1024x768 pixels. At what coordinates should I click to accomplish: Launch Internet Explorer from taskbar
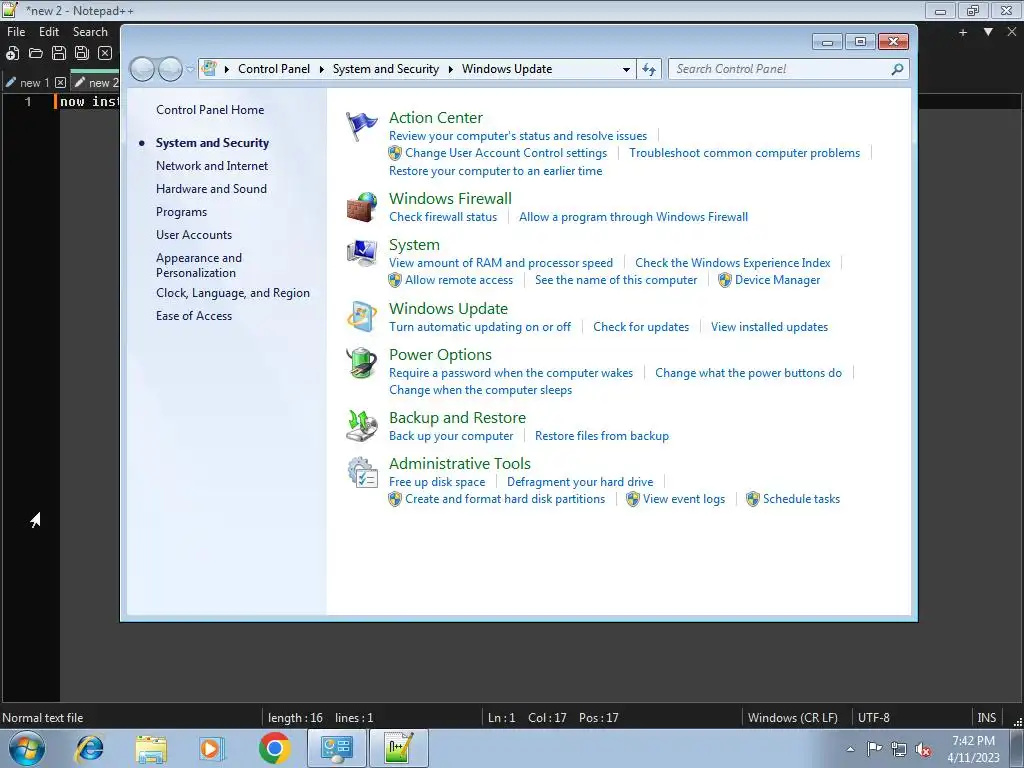(x=89, y=748)
